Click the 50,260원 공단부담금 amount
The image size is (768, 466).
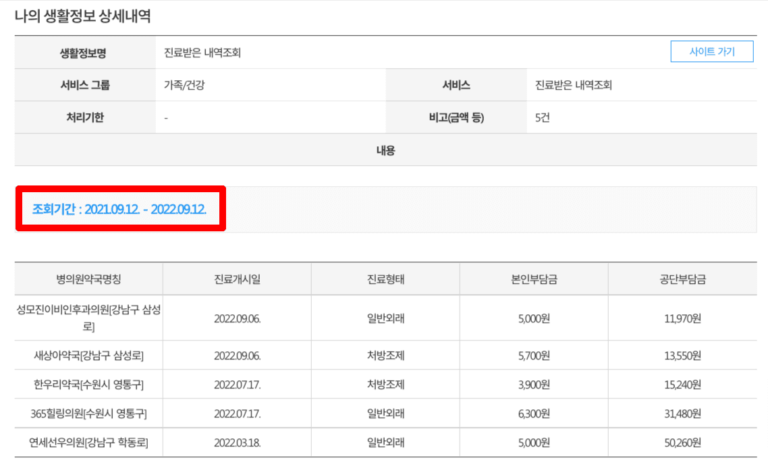pyautogui.click(x=682, y=442)
